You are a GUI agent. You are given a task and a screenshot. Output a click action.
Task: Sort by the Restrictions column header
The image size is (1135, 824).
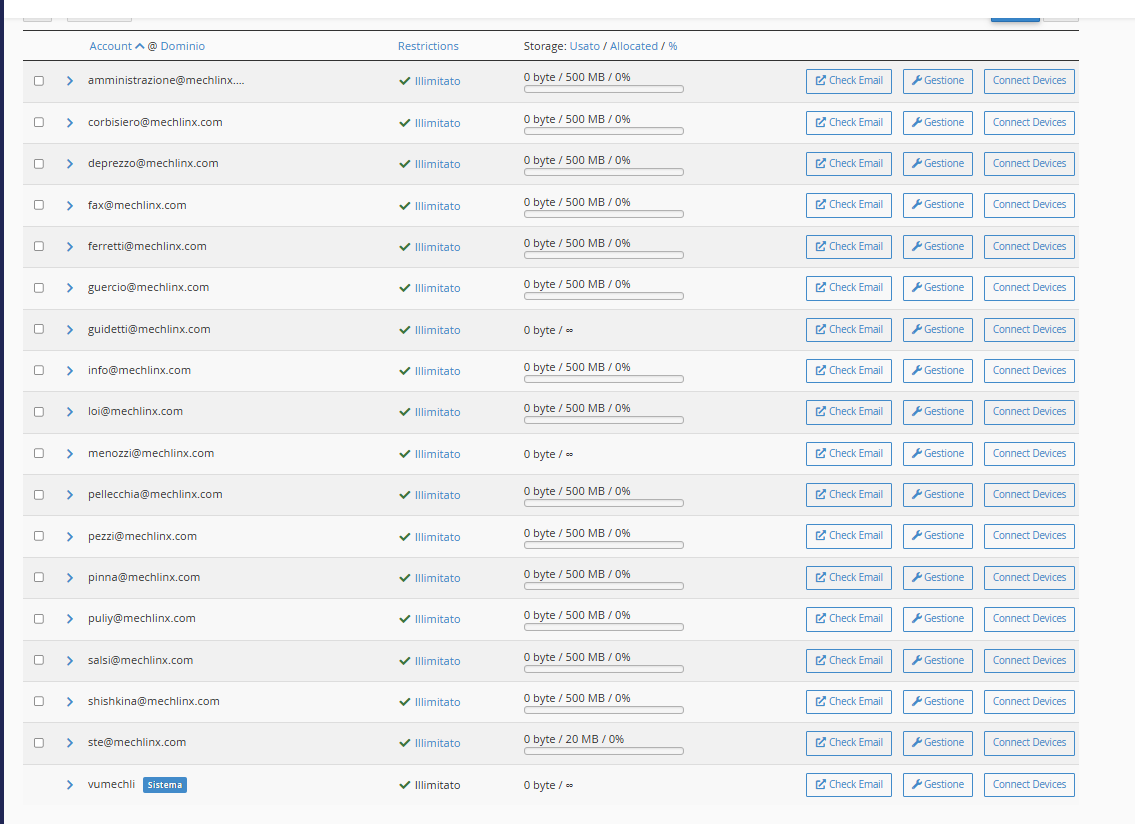click(428, 46)
